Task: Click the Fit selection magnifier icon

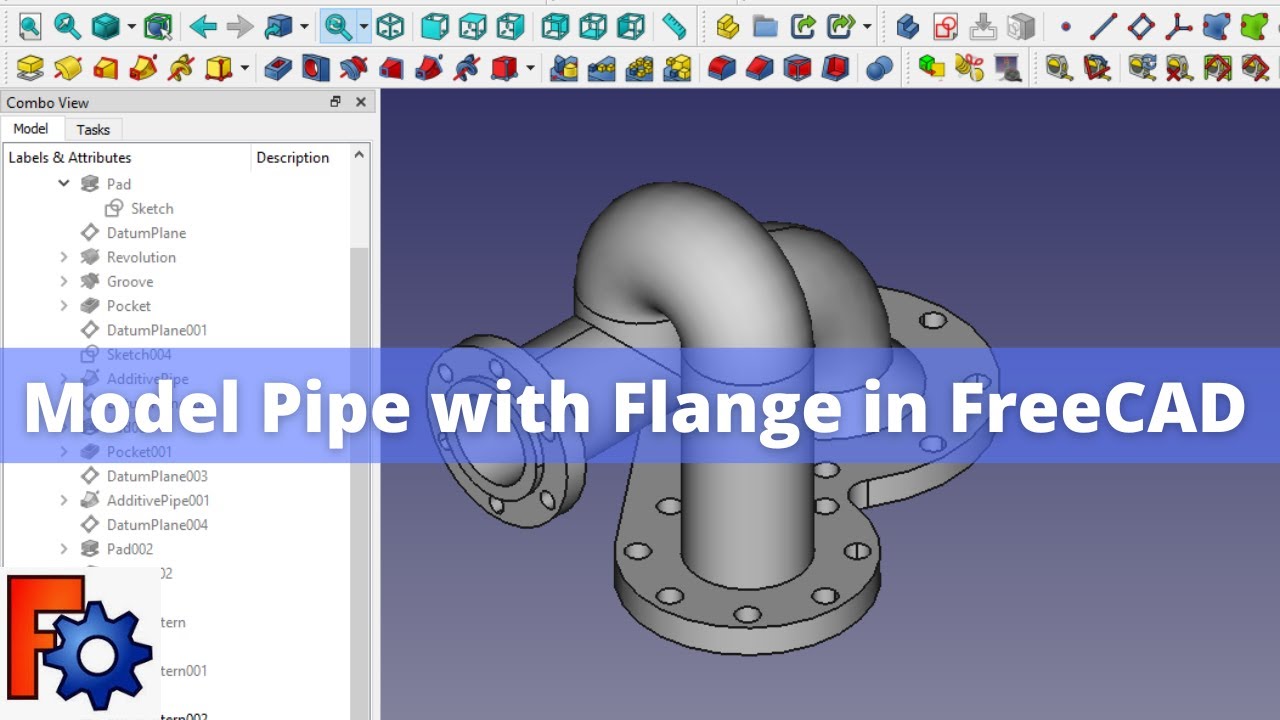Action: tap(68, 26)
